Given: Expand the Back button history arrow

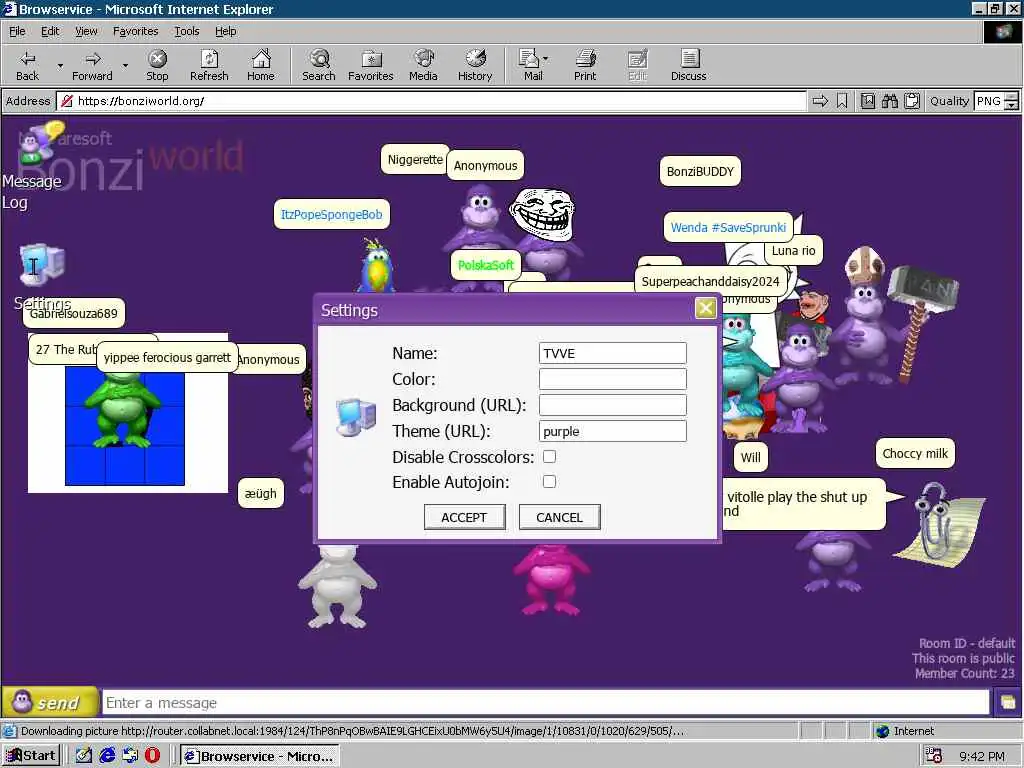Looking at the screenshot, I should click(x=60, y=65).
